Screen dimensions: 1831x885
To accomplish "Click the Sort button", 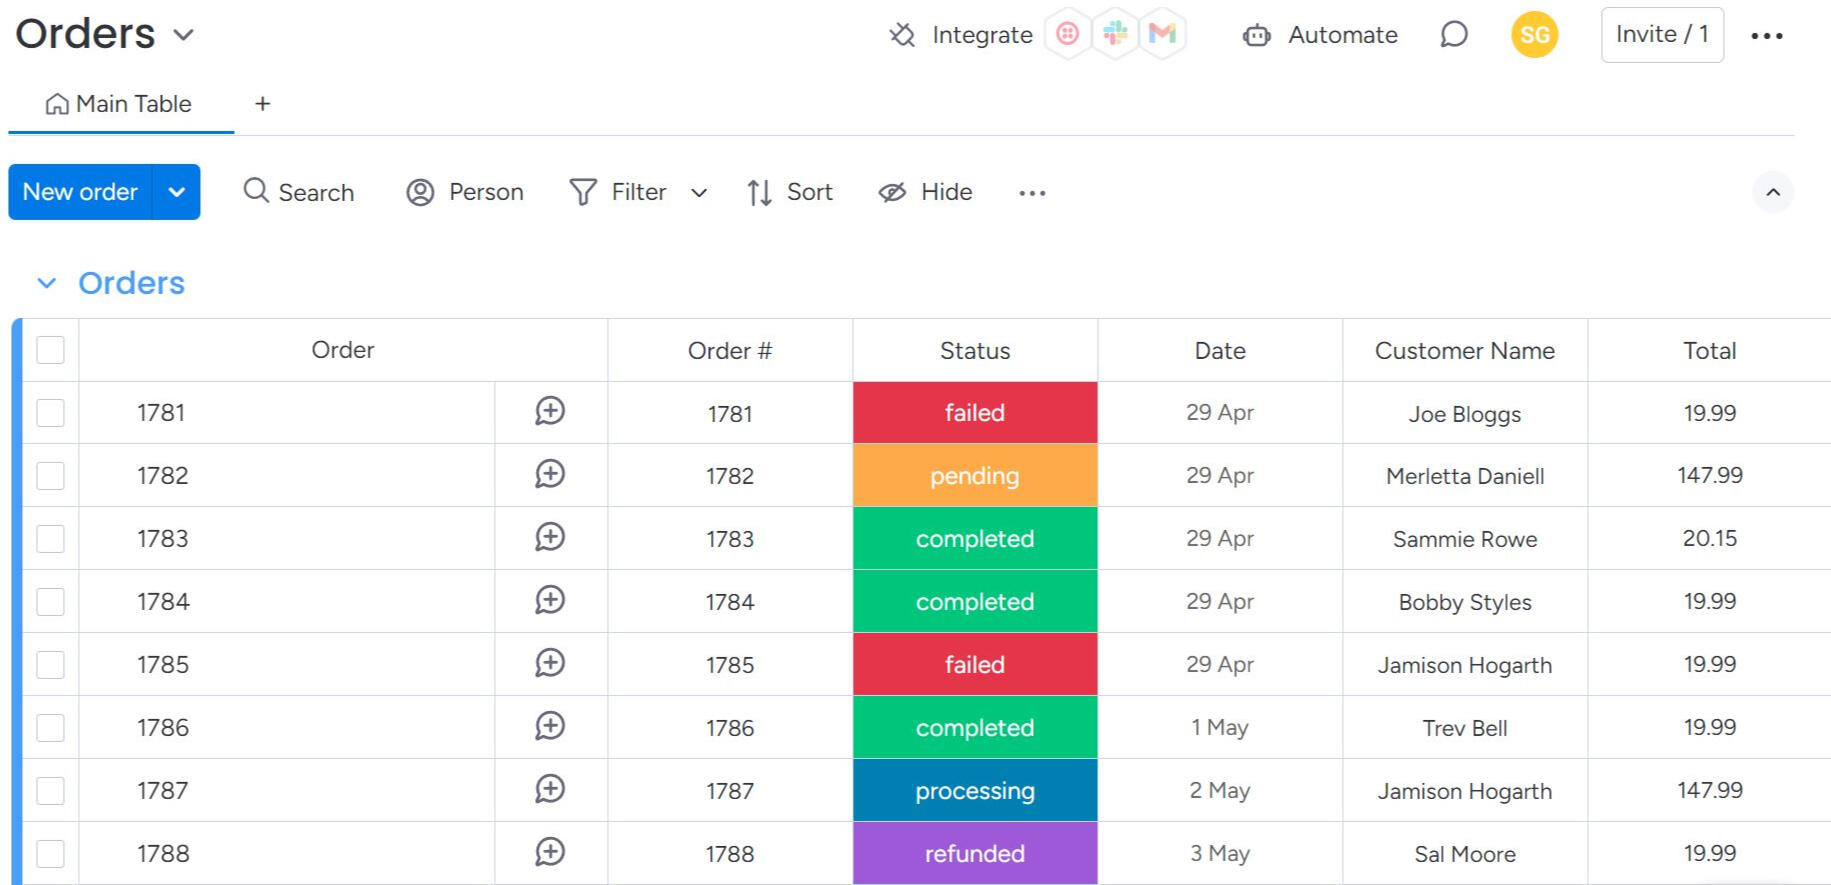I will [790, 192].
